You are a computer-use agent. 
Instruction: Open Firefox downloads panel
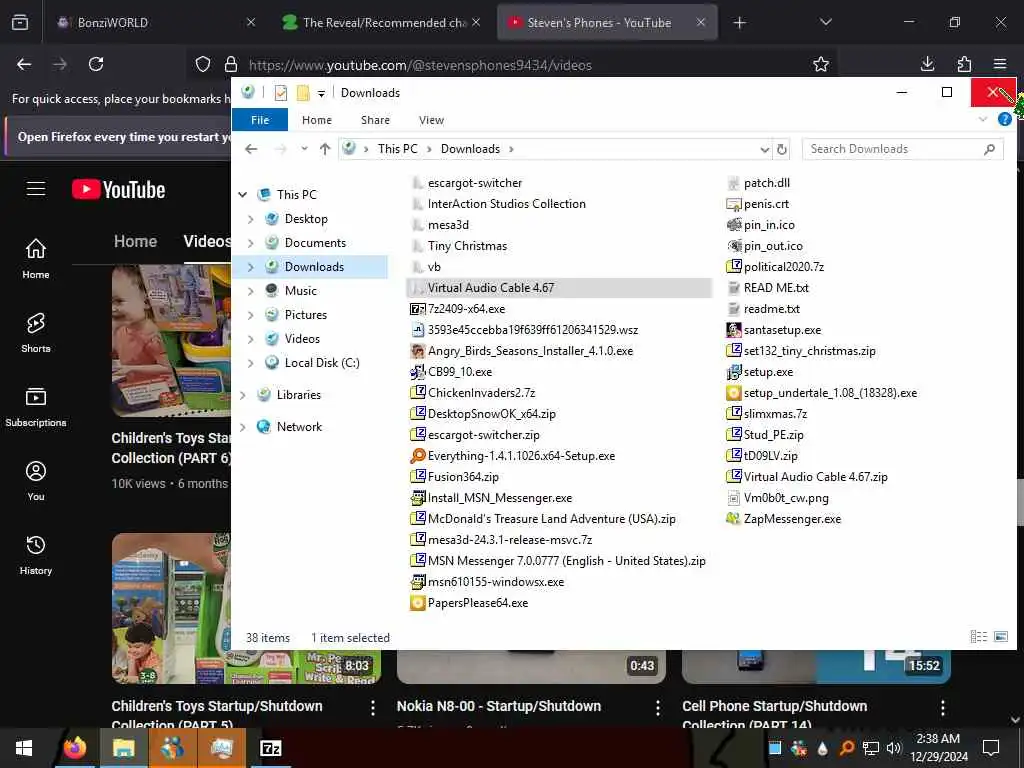coord(927,64)
